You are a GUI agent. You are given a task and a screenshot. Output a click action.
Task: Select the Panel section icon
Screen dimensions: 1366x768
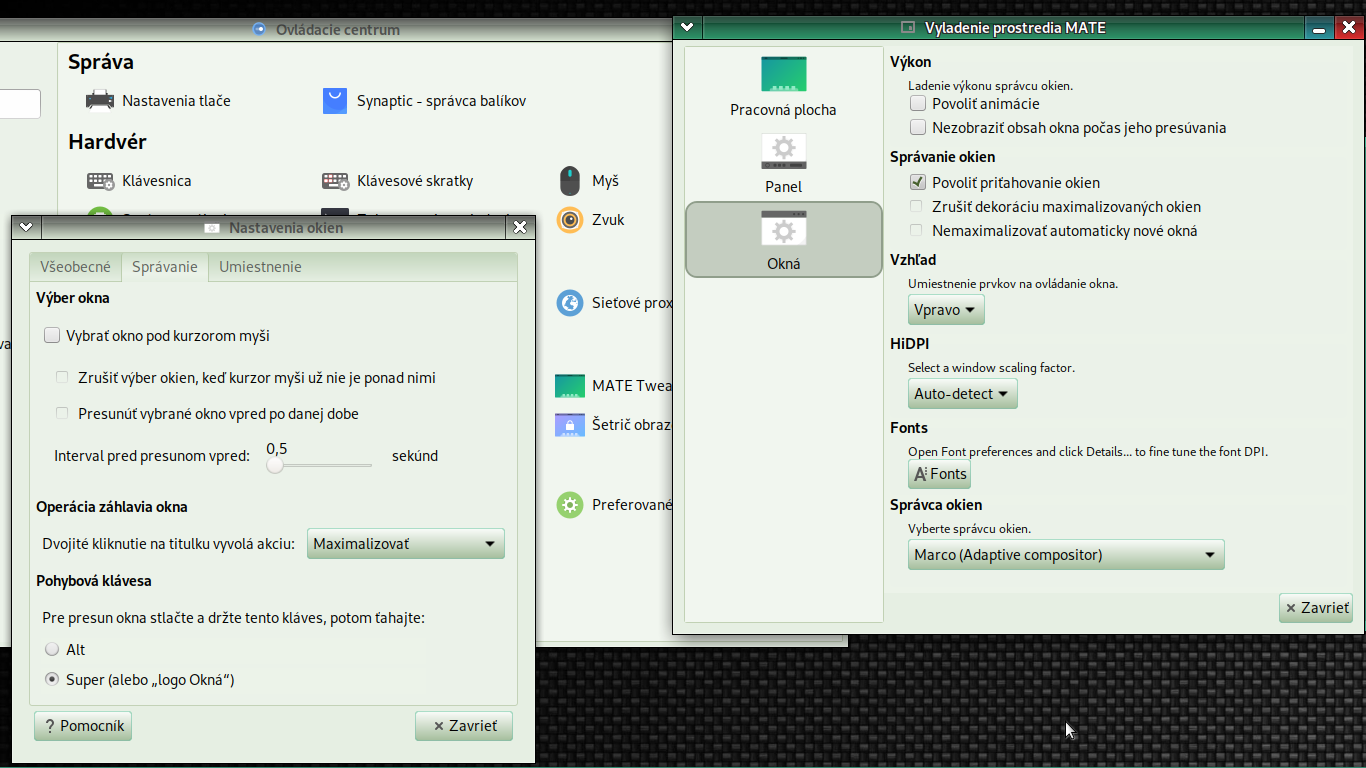(783, 152)
